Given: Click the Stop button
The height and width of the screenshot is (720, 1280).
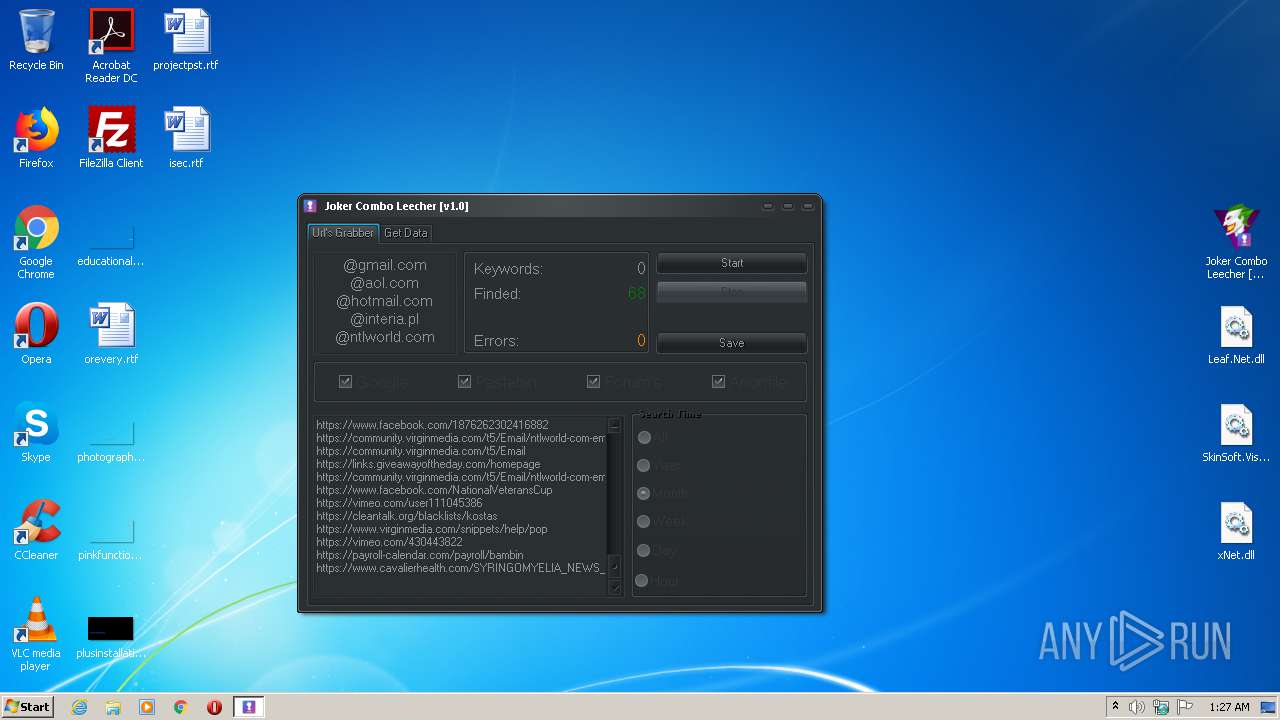Looking at the screenshot, I should point(732,292).
